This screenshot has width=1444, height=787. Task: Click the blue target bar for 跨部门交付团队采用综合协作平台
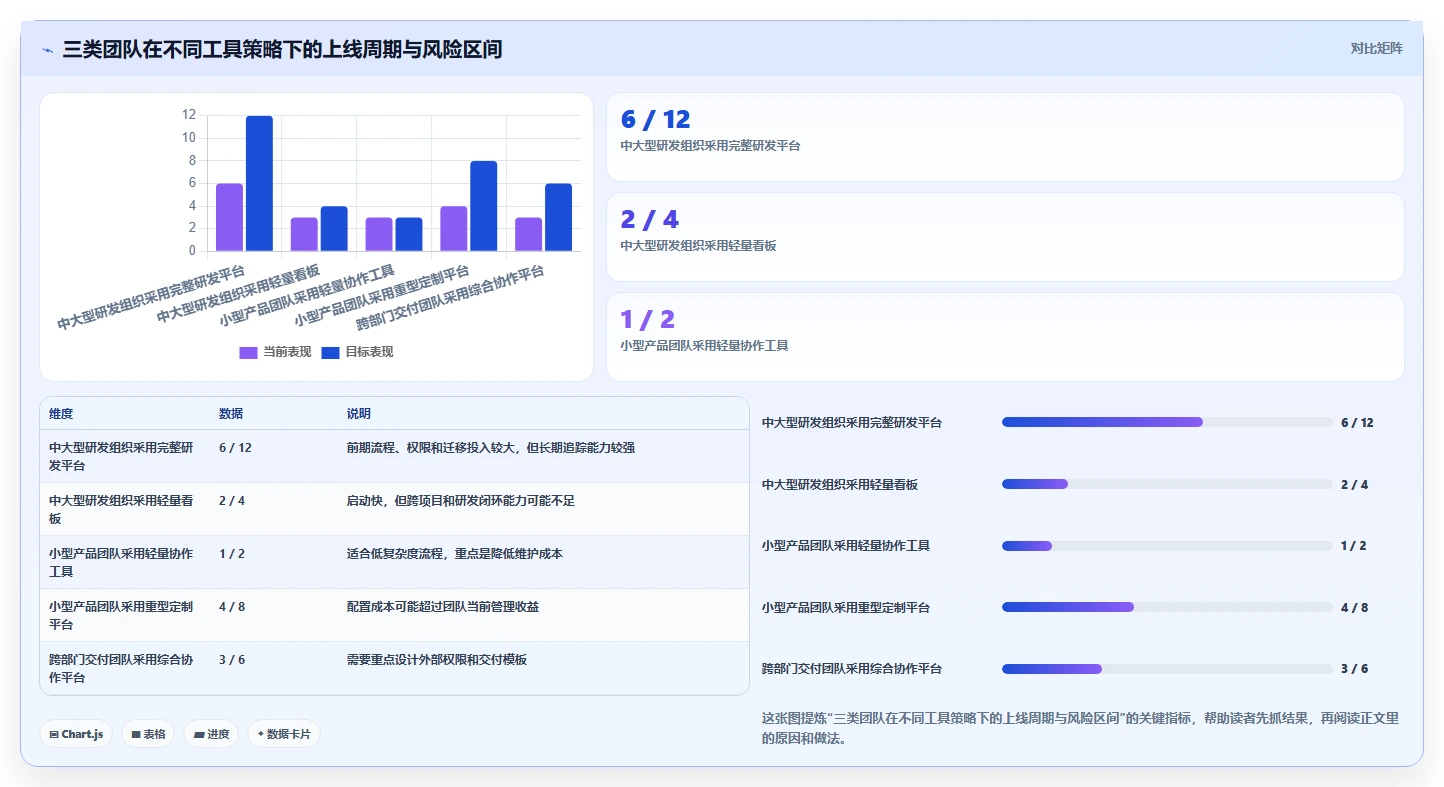pyautogui.click(x=558, y=217)
